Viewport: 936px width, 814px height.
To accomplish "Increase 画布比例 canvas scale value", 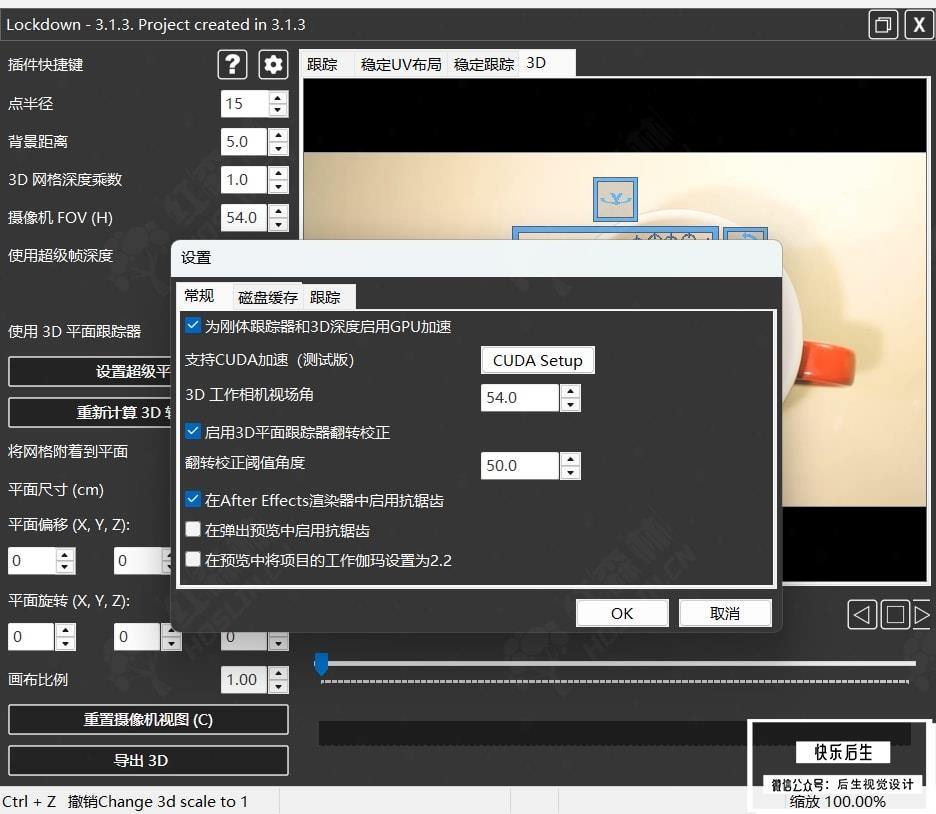I will tap(278, 673).
